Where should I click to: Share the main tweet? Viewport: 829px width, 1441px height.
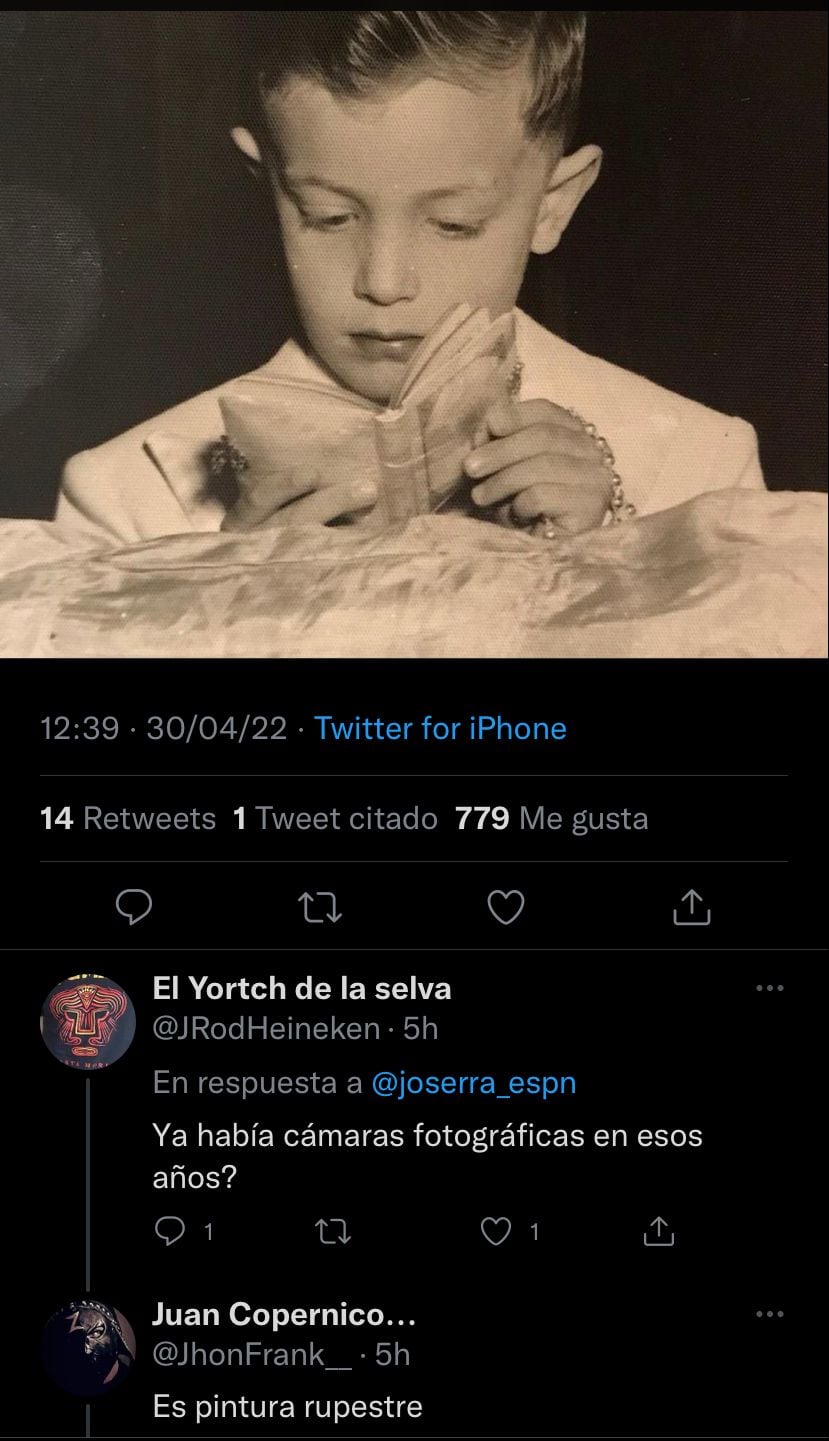point(692,907)
